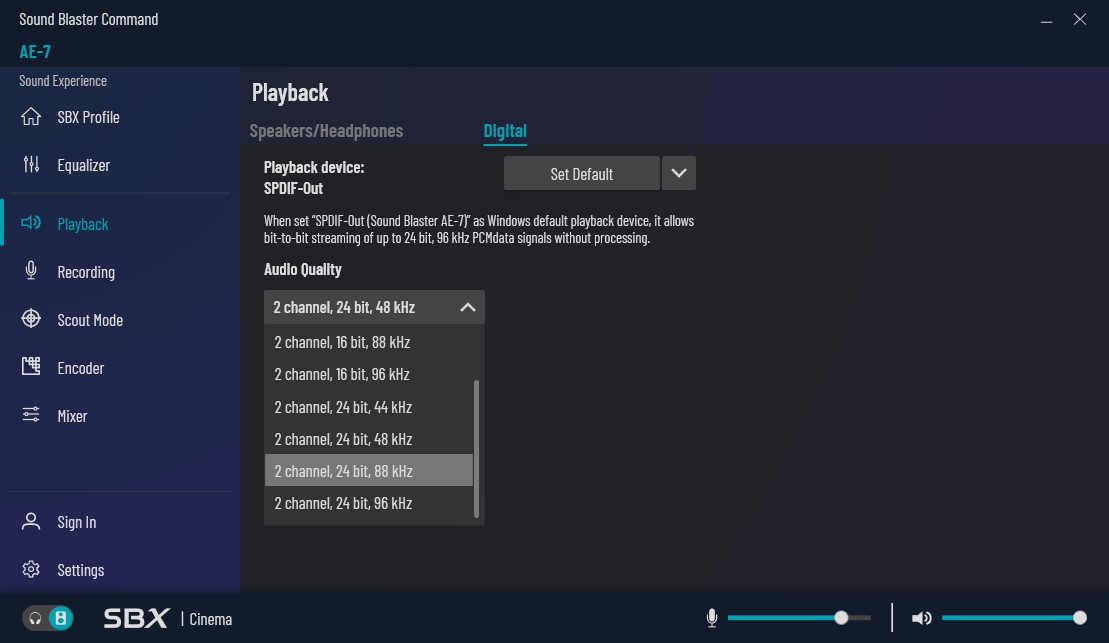Adjust the microphone volume slider

[x=799, y=618]
